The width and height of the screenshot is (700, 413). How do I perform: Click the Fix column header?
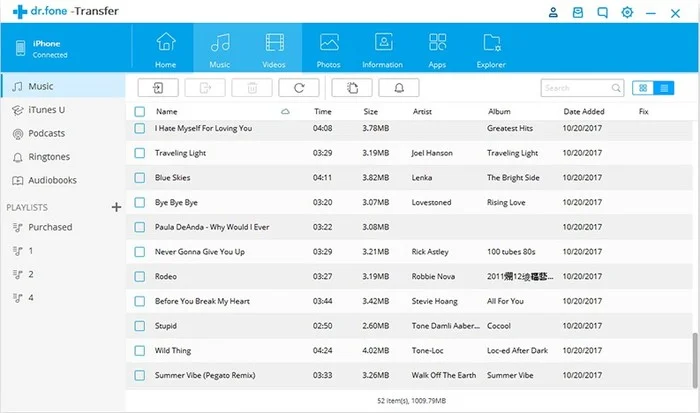[x=643, y=112]
